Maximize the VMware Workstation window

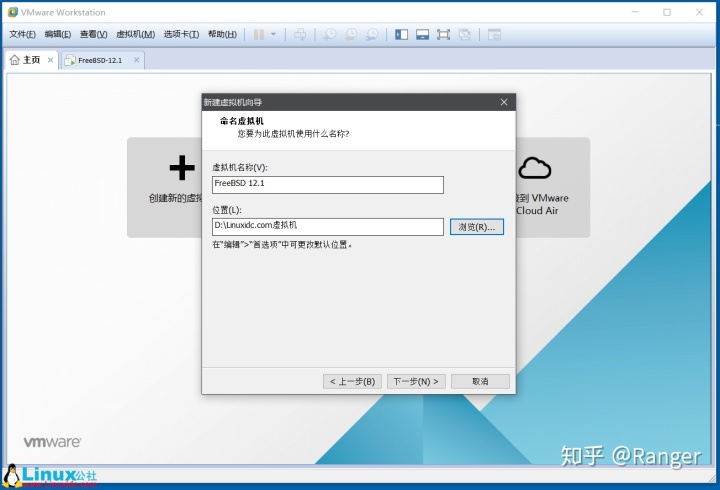tap(667, 12)
